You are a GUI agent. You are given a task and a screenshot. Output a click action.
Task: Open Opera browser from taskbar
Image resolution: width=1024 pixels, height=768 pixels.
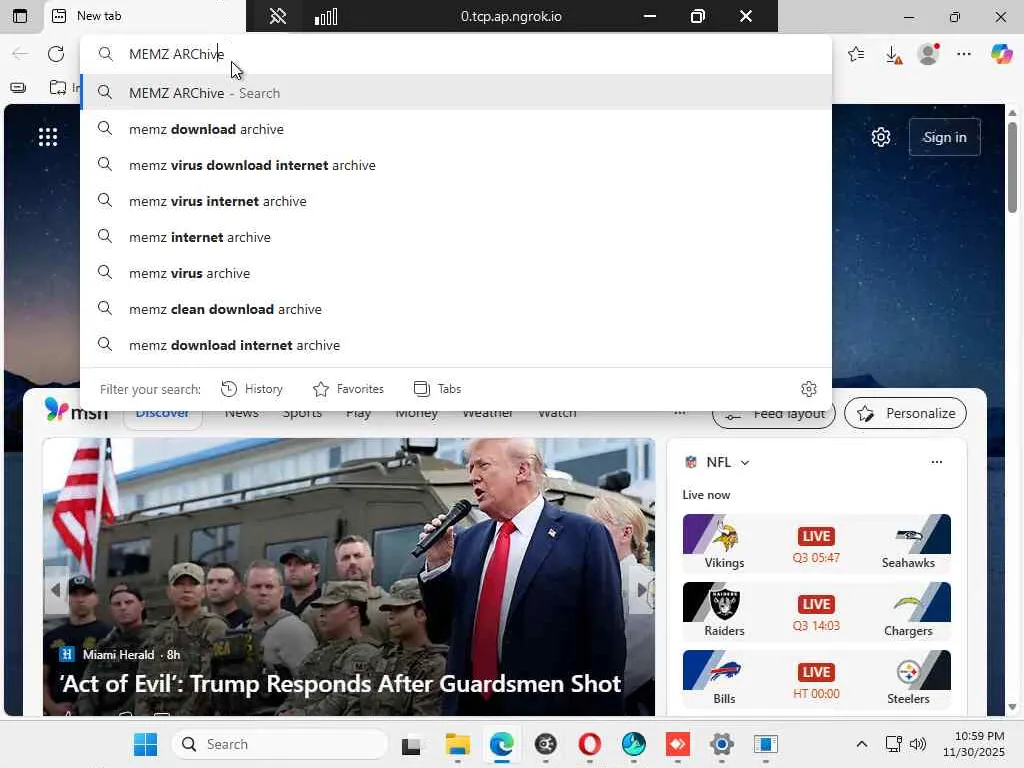point(590,744)
